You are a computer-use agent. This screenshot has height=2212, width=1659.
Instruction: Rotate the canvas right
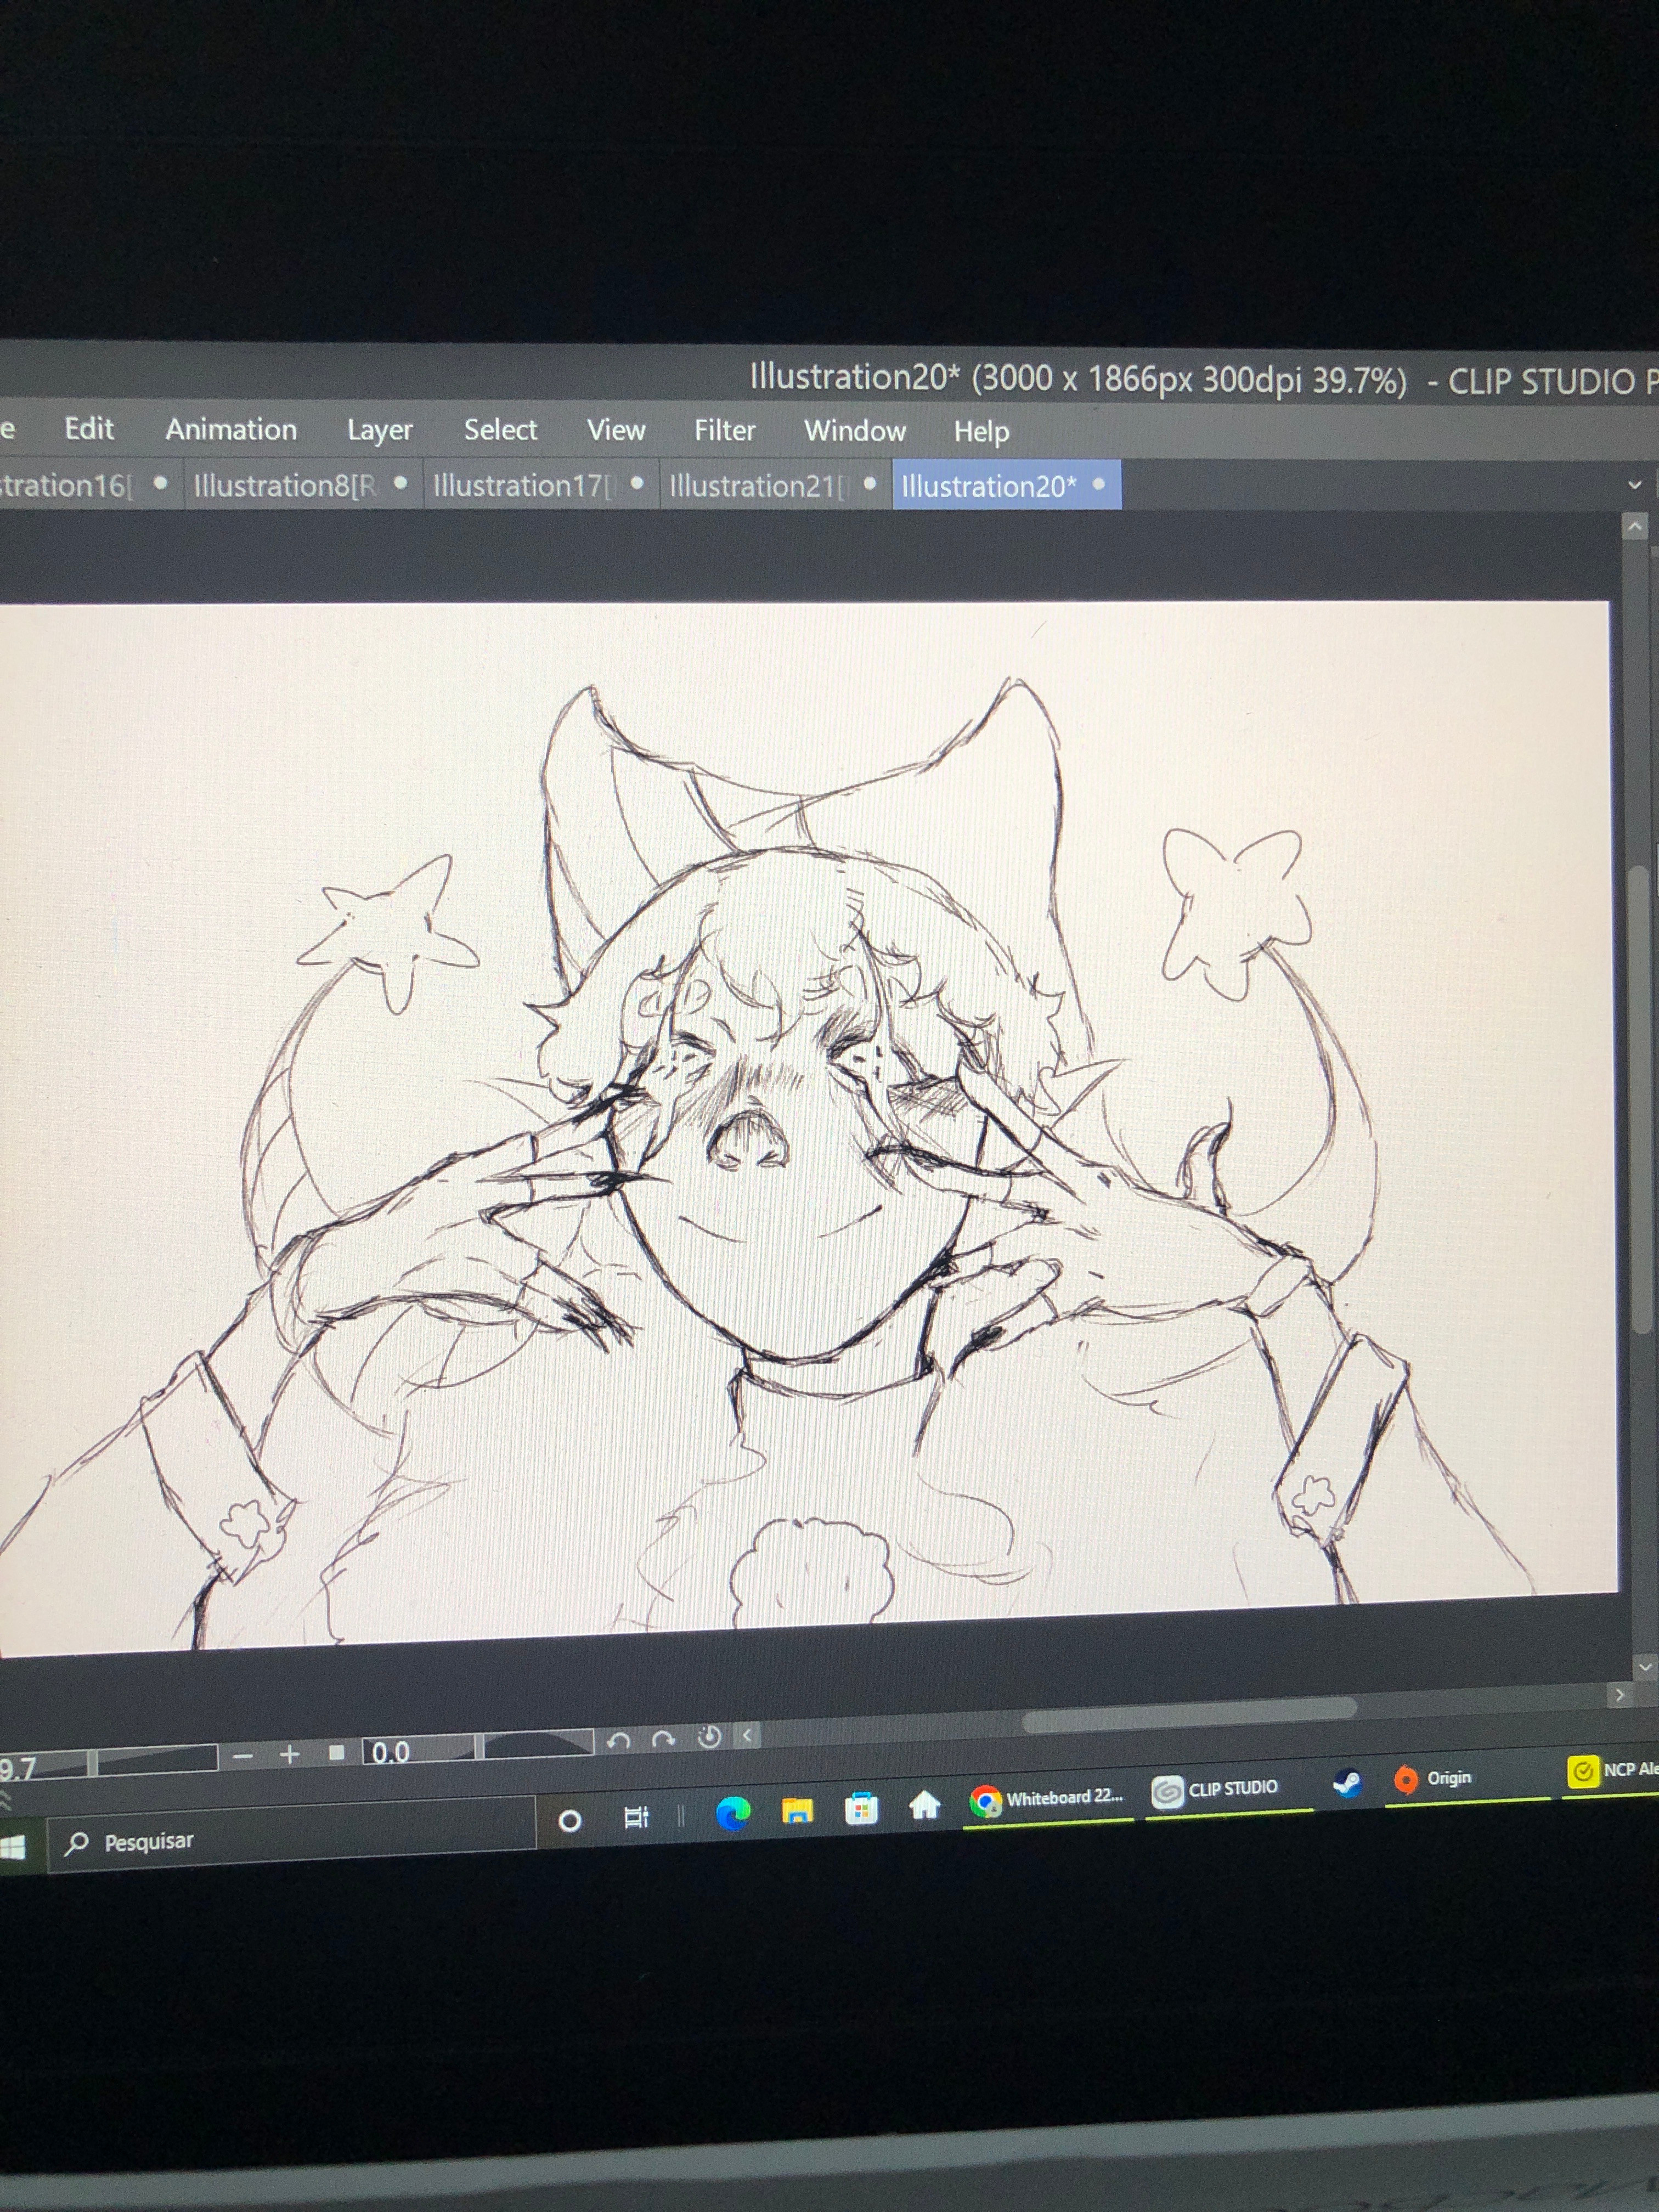pyautogui.click(x=663, y=1739)
